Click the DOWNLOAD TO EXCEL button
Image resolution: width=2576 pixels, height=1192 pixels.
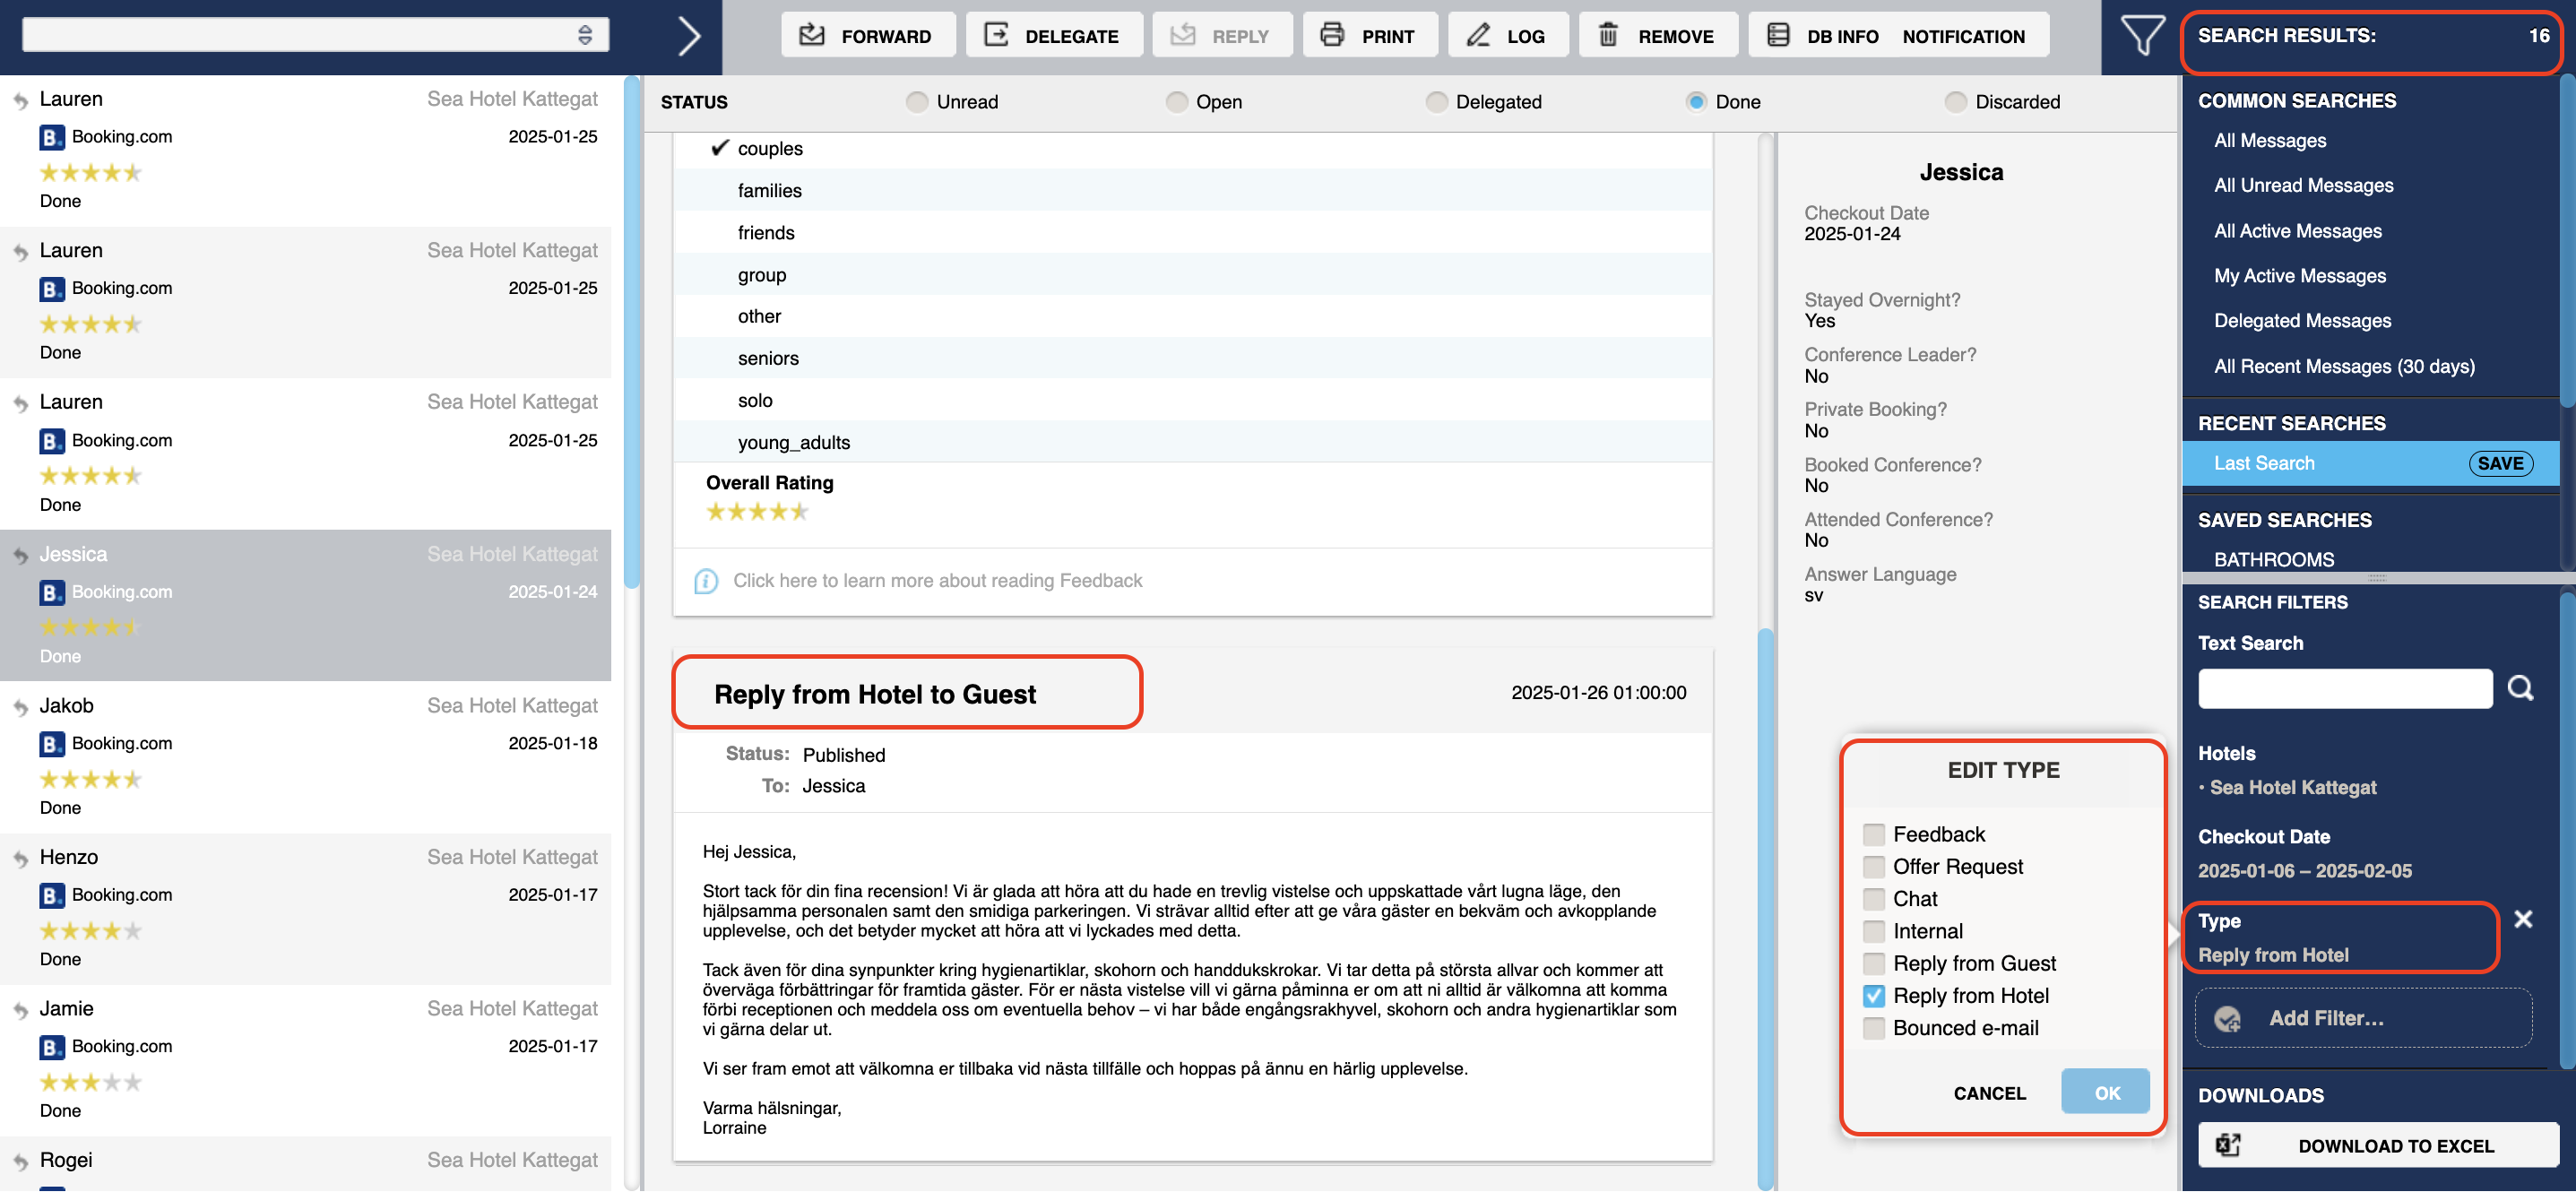[x=2378, y=1145]
